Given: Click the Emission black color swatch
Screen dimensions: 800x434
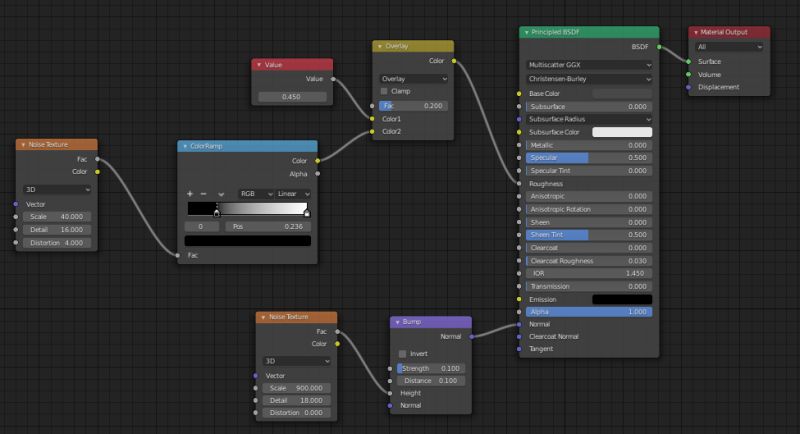Looking at the screenshot, I should [622, 300].
